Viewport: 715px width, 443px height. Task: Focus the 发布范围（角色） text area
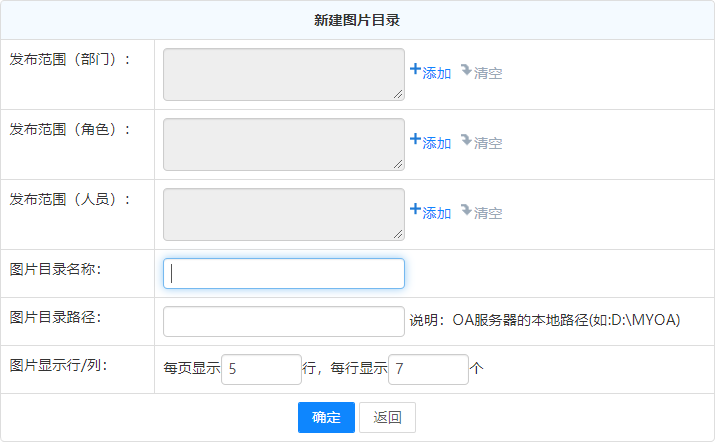pos(283,145)
